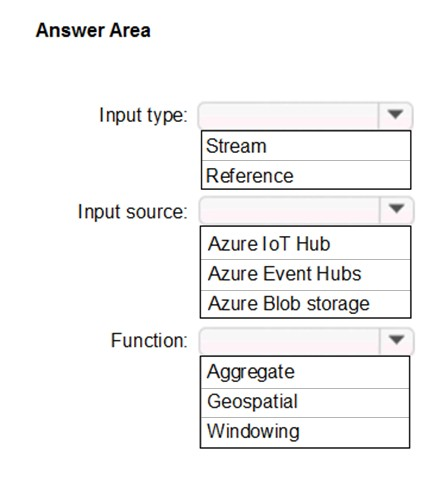Open the Function dropdown arrow
Viewport: 434px width, 488px height.
click(x=396, y=341)
